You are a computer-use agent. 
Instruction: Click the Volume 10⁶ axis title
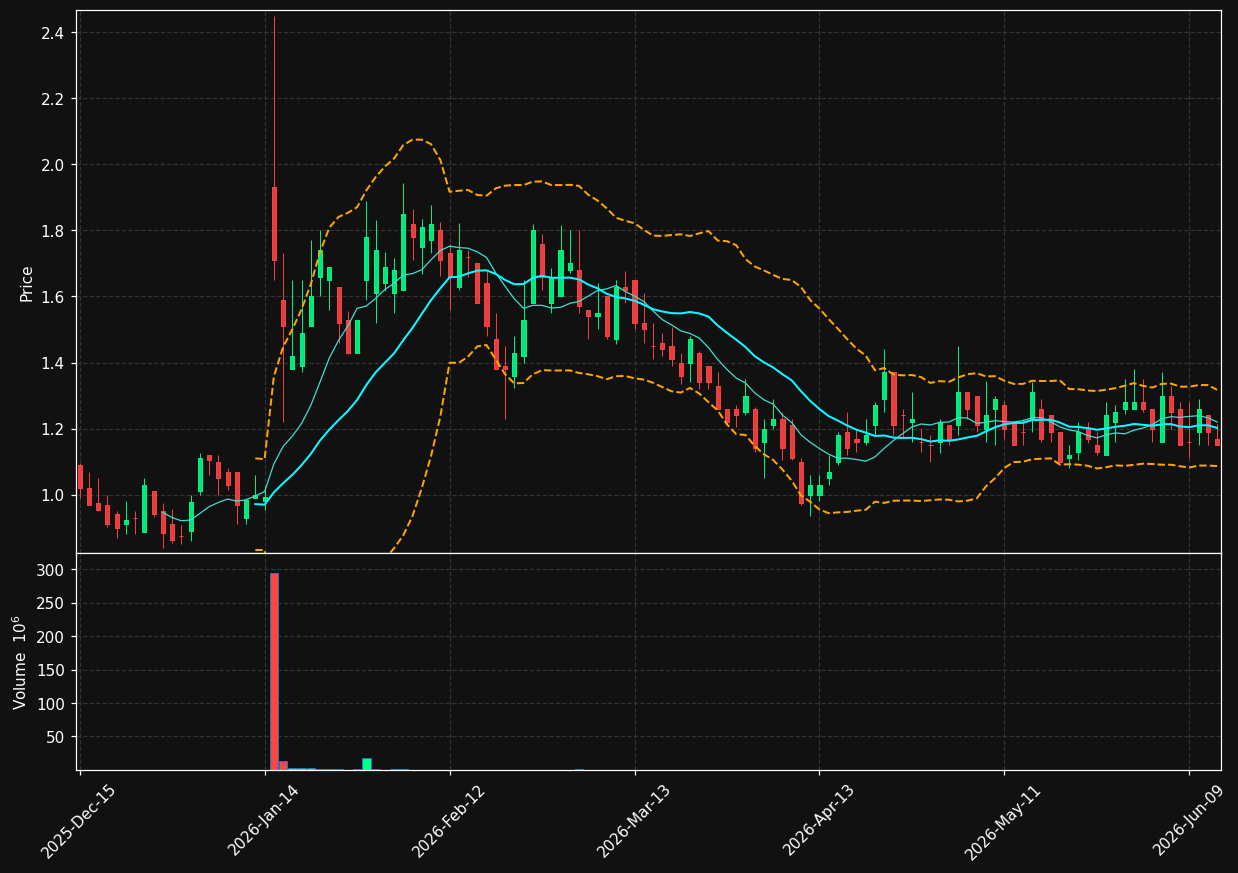click(19, 662)
